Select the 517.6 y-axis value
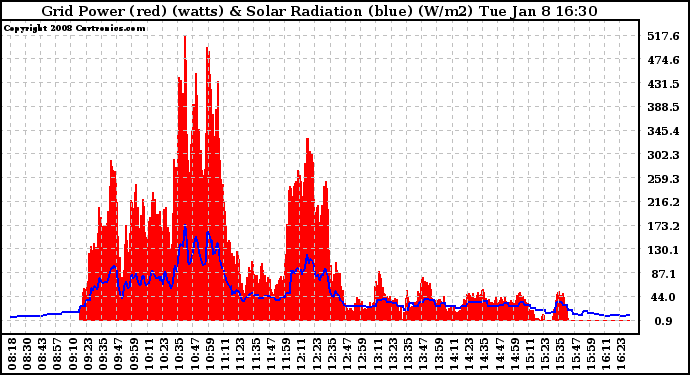Screen dimensions: 690x375 click(663, 36)
